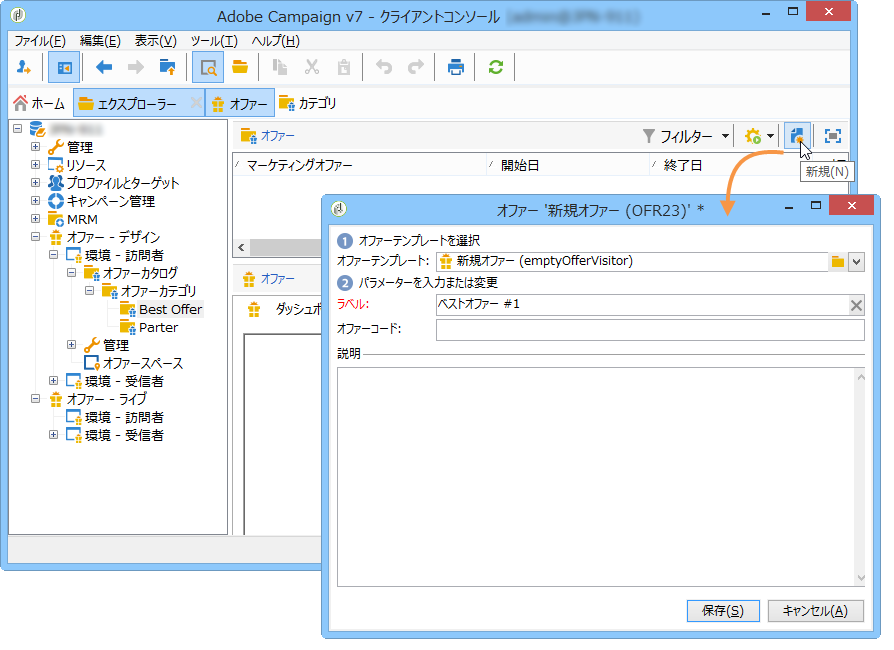Expand the キャンペーン管理 node
The width and height of the screenshot is (894, 650).
(x=35, y=201)
